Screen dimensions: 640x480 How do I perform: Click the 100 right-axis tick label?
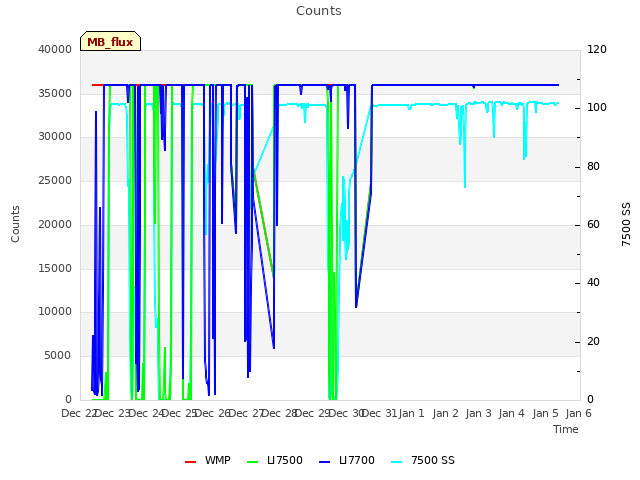point(597,108)
